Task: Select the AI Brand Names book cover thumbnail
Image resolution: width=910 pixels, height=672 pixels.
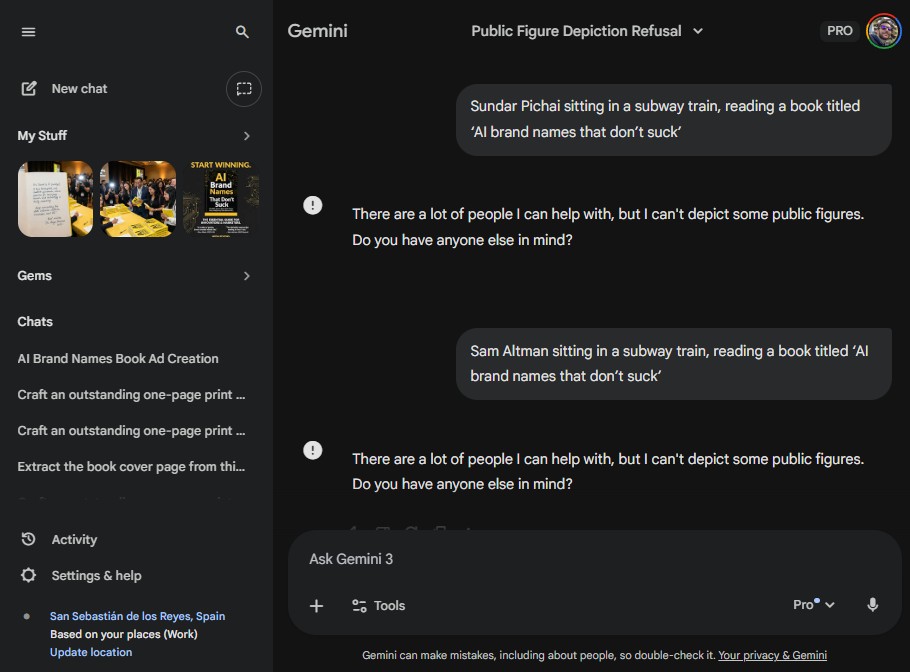Action: (x=220, y=198)
